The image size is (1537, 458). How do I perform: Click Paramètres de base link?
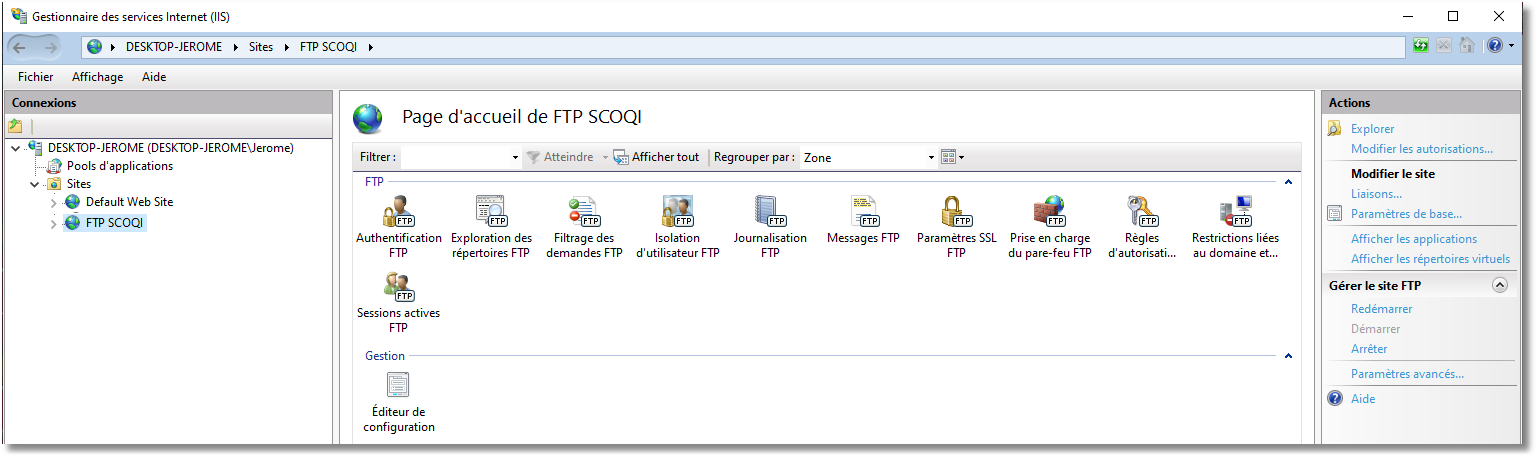click(1406, 214)
